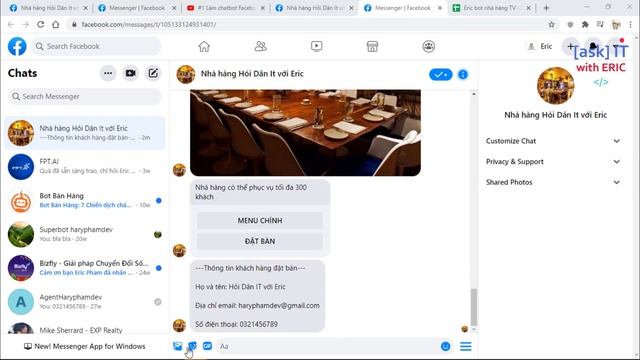
Task: Expand Shared Photos section
Action: pyautogui.click(x=553, y=182)
